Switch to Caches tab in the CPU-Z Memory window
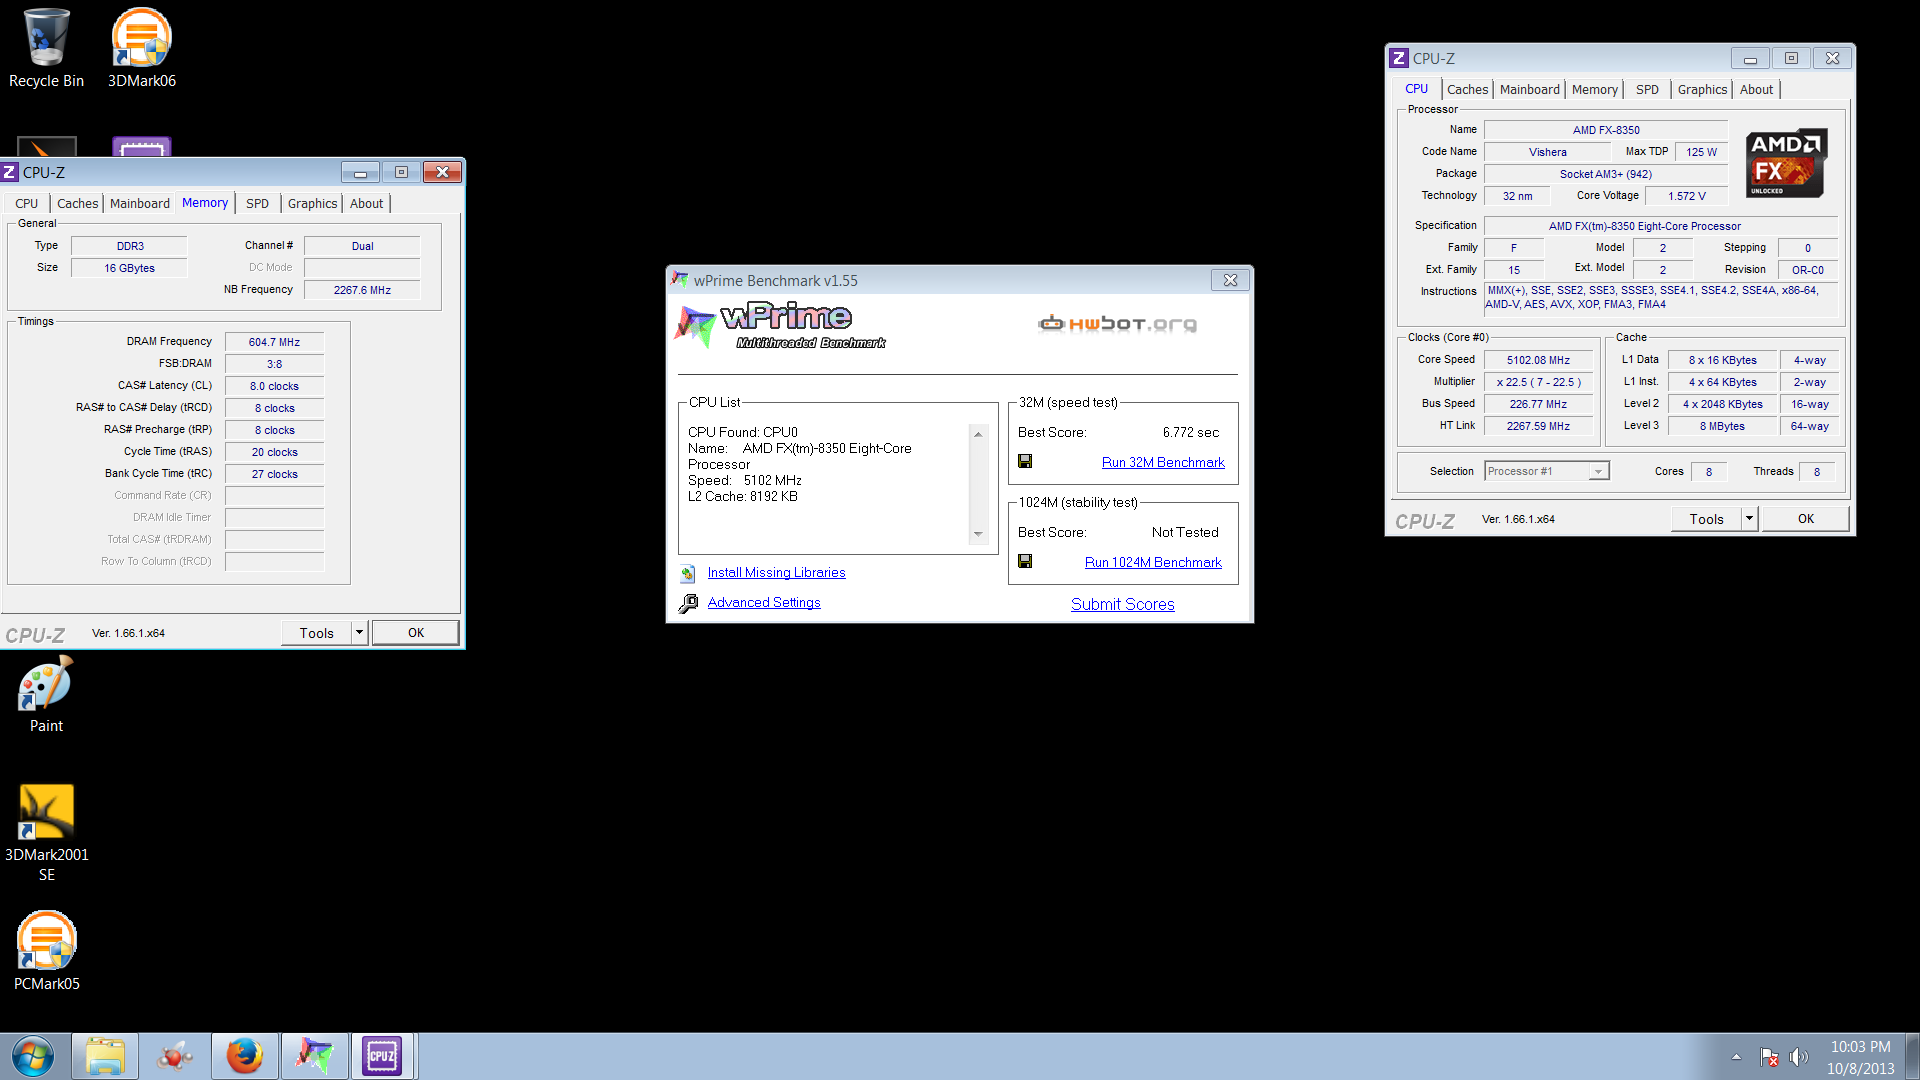1920x1080 pixels. 77,203
